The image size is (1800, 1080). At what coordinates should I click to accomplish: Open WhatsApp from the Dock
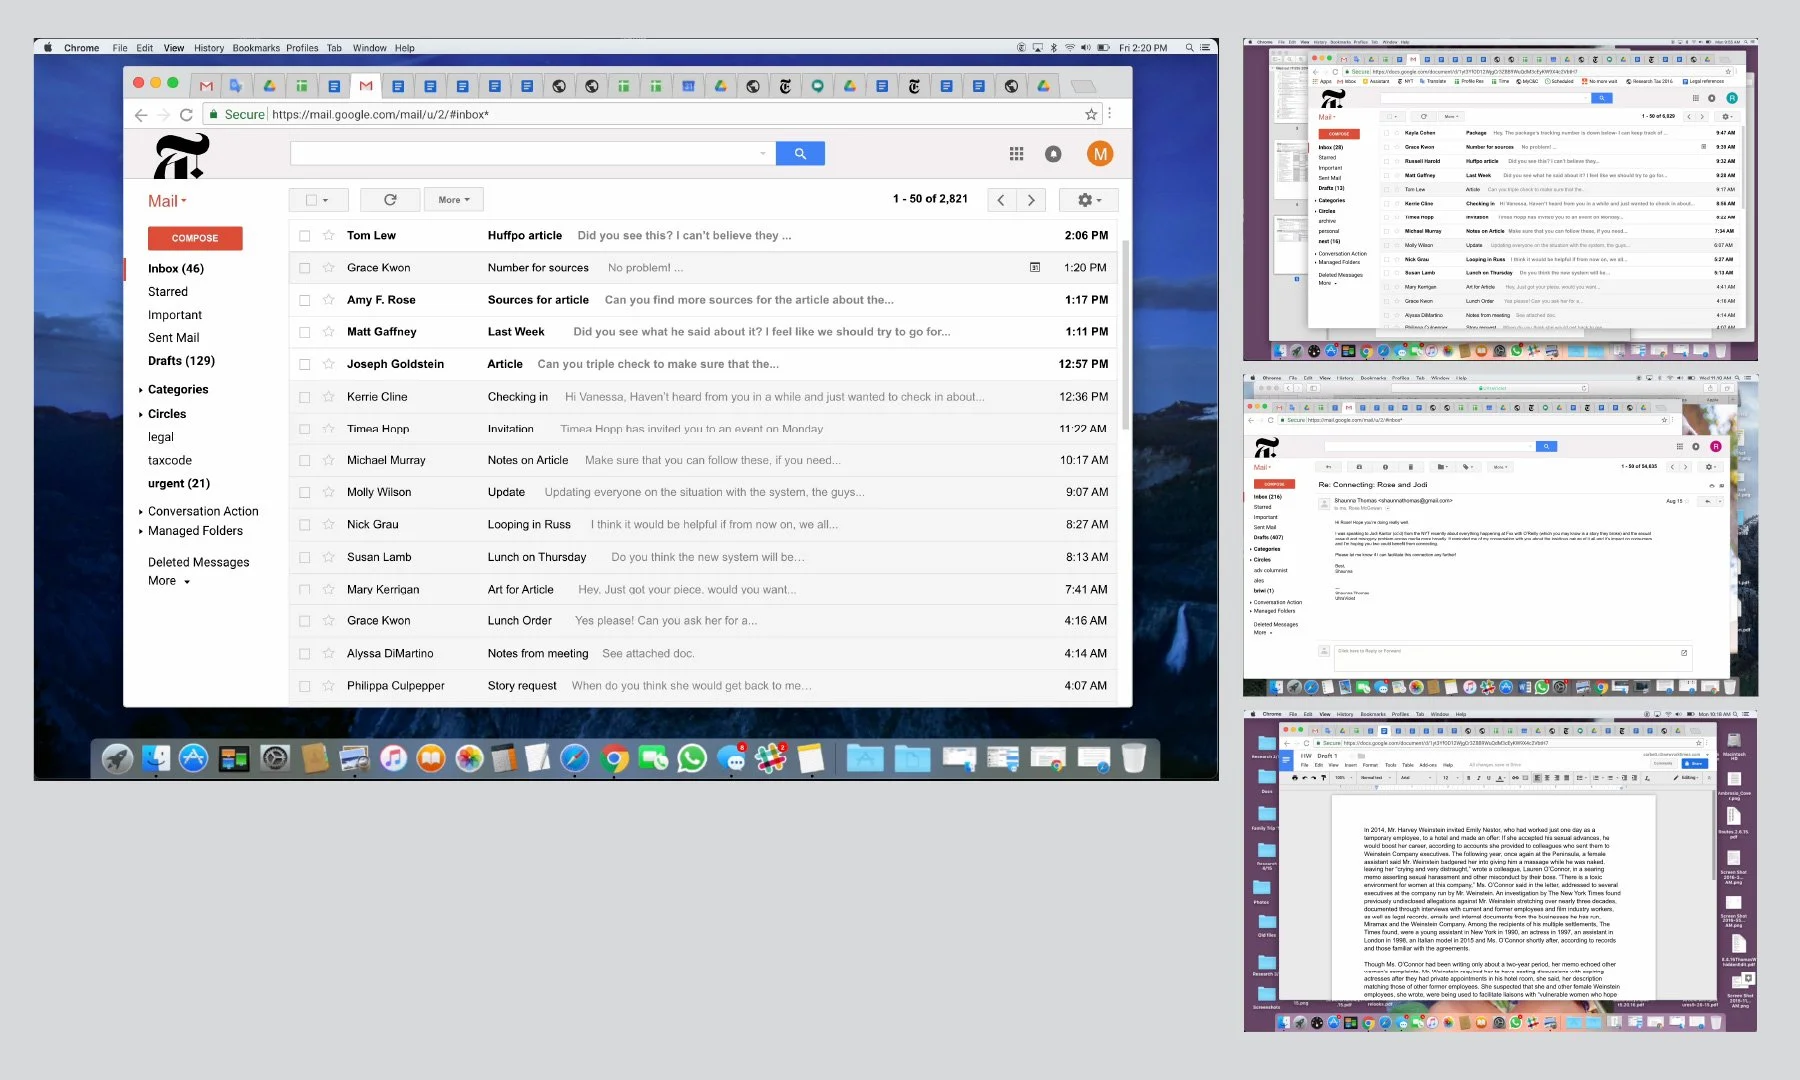pyautogui.click(x=691, y=759)
